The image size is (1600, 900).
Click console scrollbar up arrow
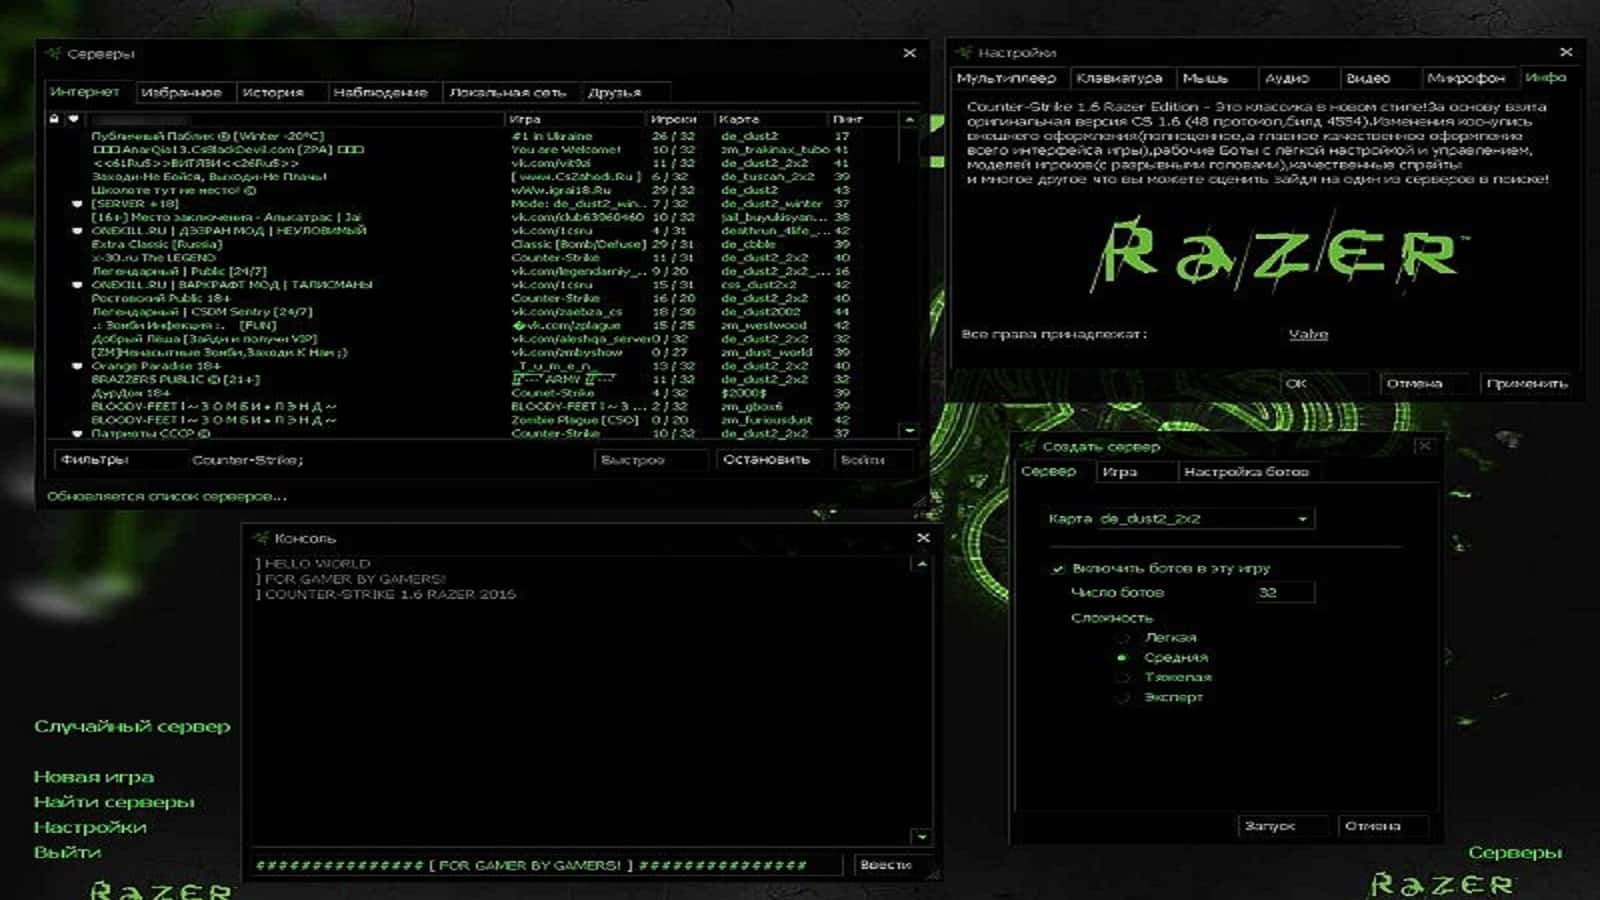pos(922,564)
